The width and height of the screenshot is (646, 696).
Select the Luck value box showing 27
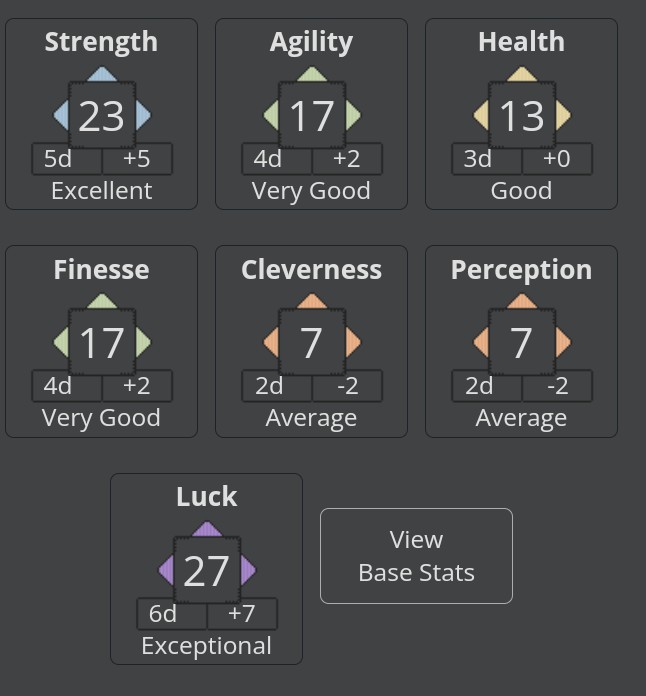pos(207,570)
